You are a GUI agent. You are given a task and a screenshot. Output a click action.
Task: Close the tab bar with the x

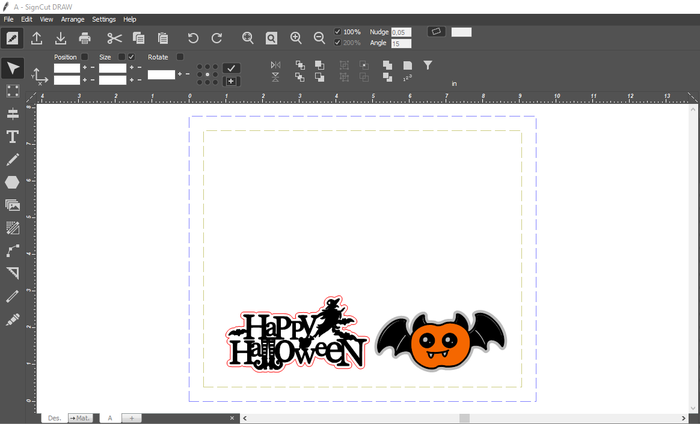coord(232,418)
